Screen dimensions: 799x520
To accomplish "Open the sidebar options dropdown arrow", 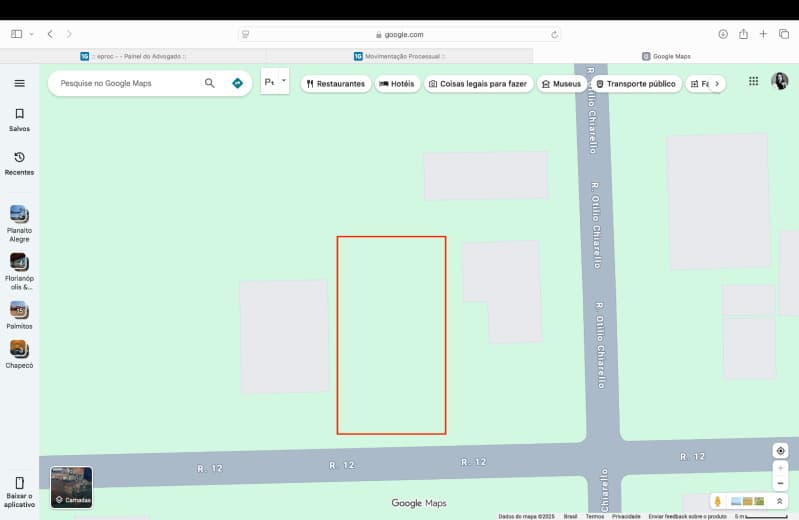I will pos(32,34).
